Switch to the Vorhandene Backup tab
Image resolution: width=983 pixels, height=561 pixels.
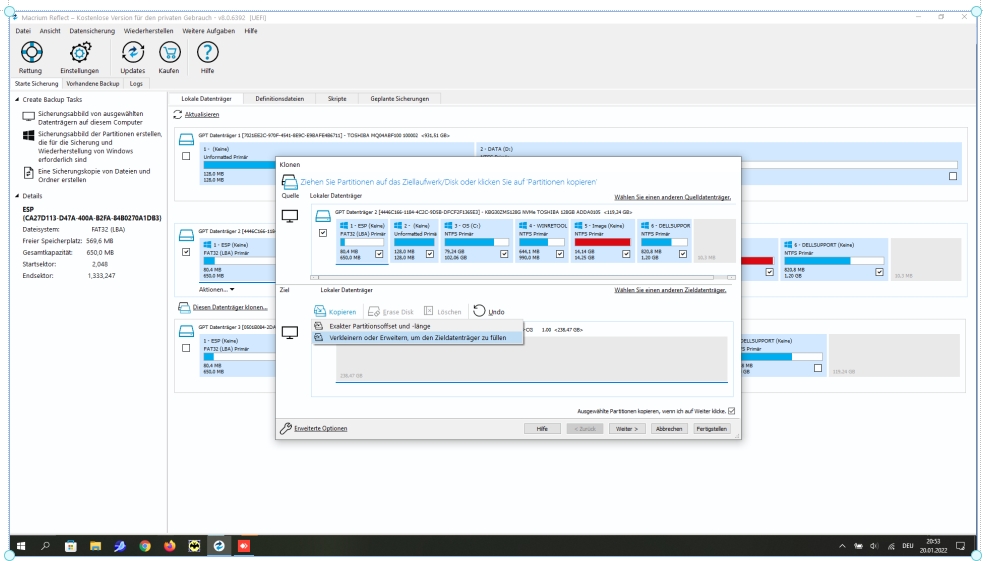click(x=93, y=83)
